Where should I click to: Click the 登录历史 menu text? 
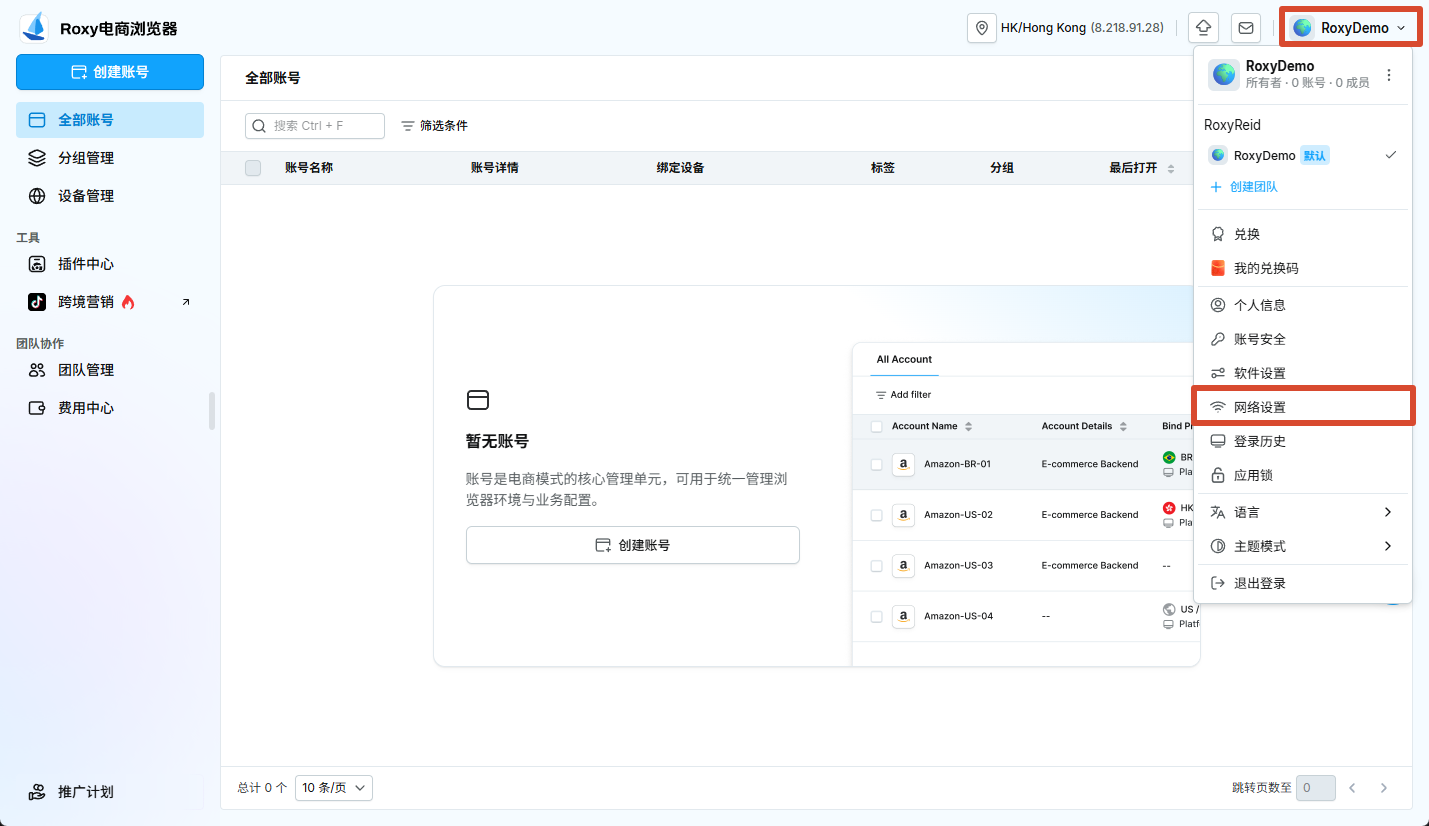click(x=1260, y=441)
